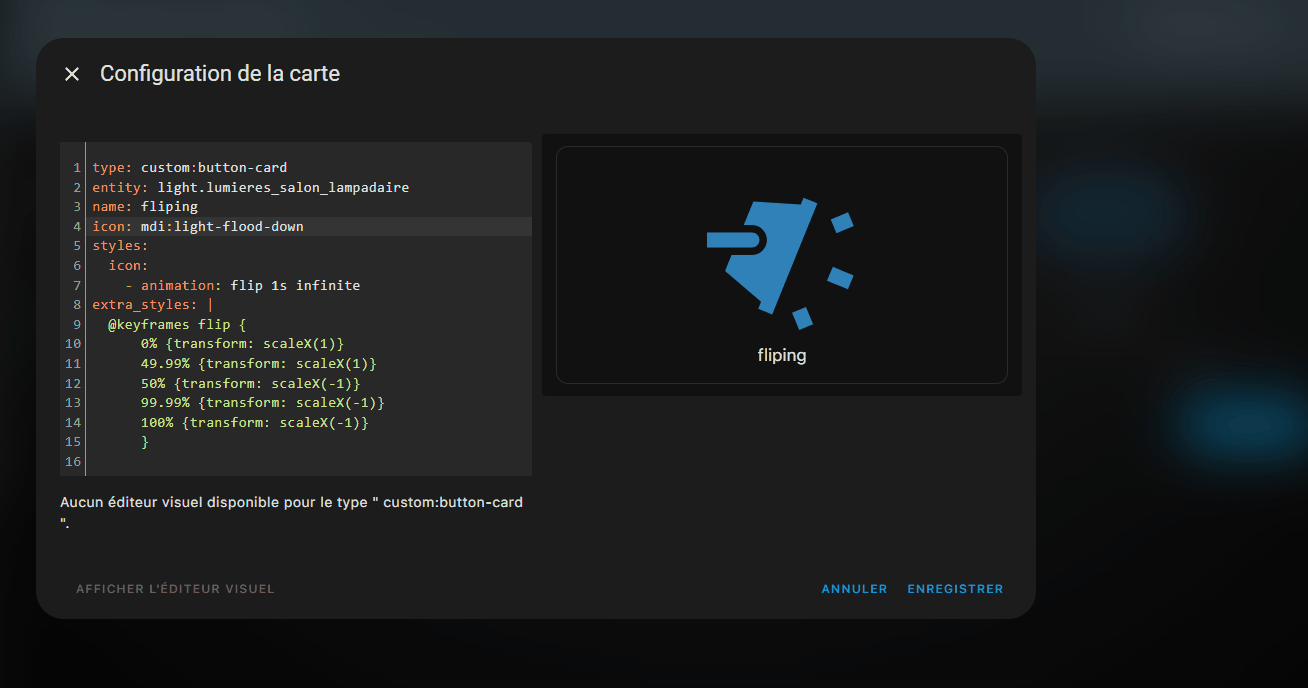Click line number 16 in the gutter
1308x688 pixels.
(72, 462)
